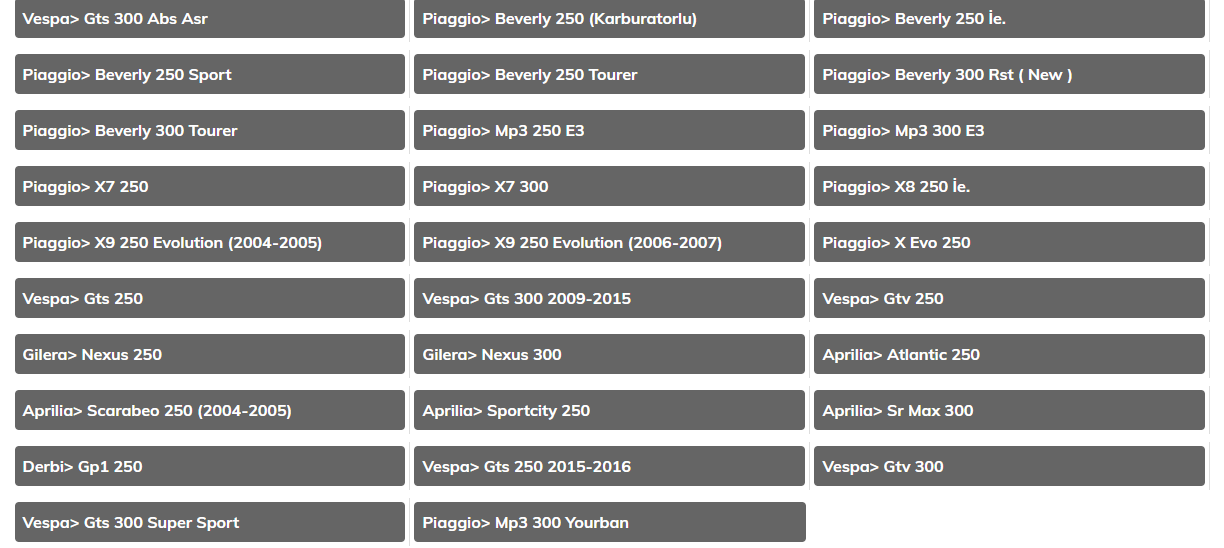Select Piaggio Mp3 250 E3
Viewport: 1224px width, 548px height.
point(609,131)
